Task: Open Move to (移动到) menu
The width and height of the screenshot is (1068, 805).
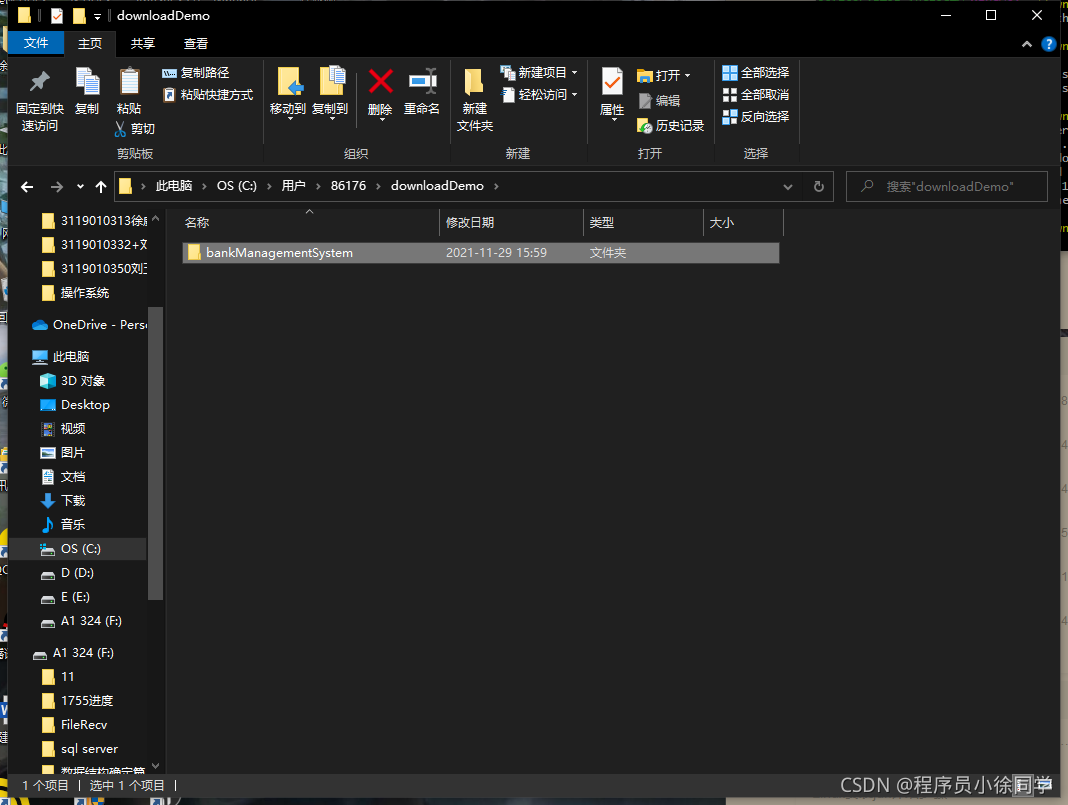Action: pos(288,94)
